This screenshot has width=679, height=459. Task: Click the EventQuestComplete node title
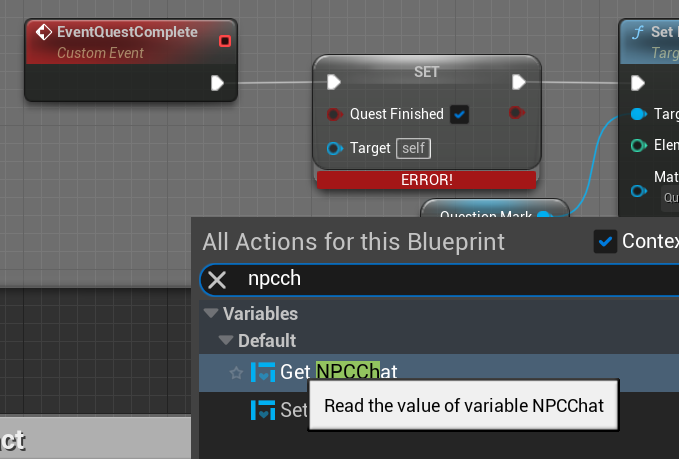(127, 32)
